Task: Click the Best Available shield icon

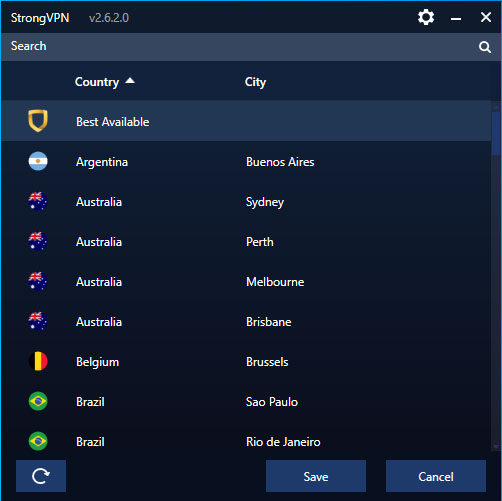Action: (x=38, y=121)
